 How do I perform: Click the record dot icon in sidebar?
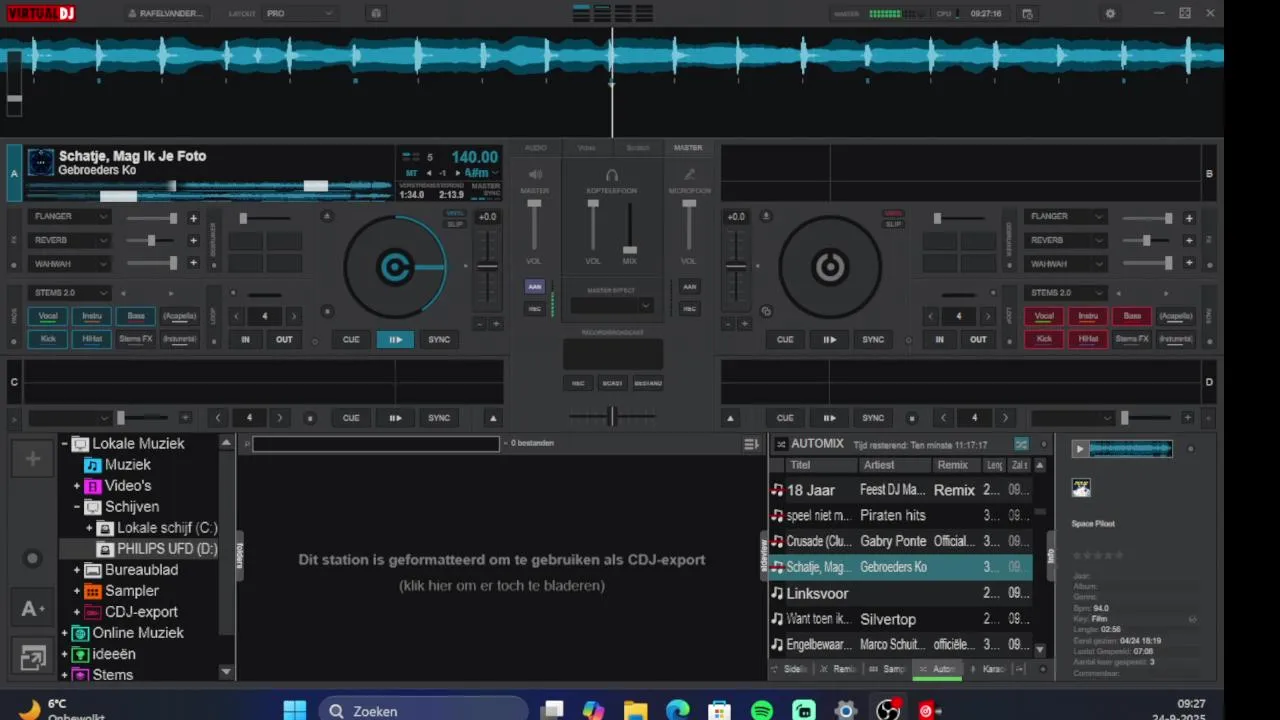[33, 559]
